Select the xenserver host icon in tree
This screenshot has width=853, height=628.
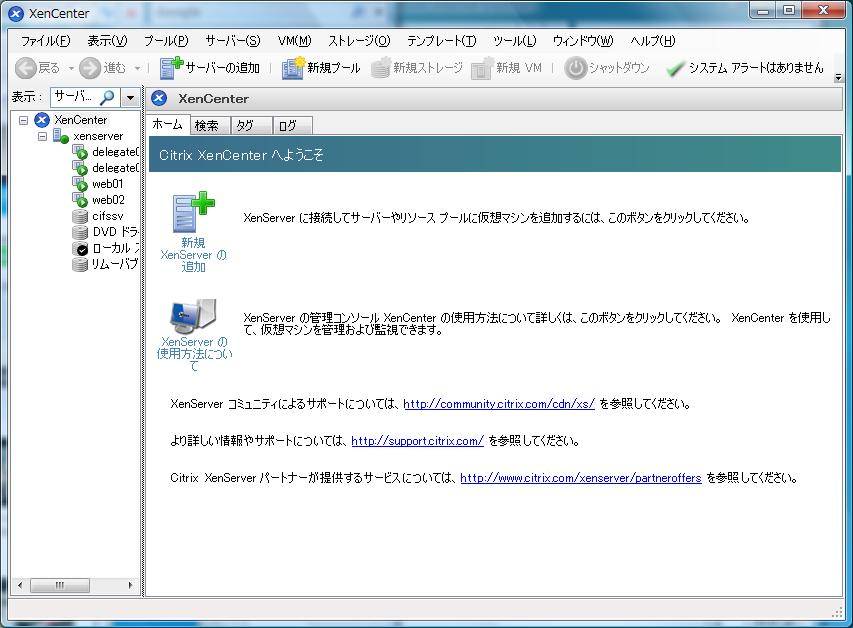[60, 136]
